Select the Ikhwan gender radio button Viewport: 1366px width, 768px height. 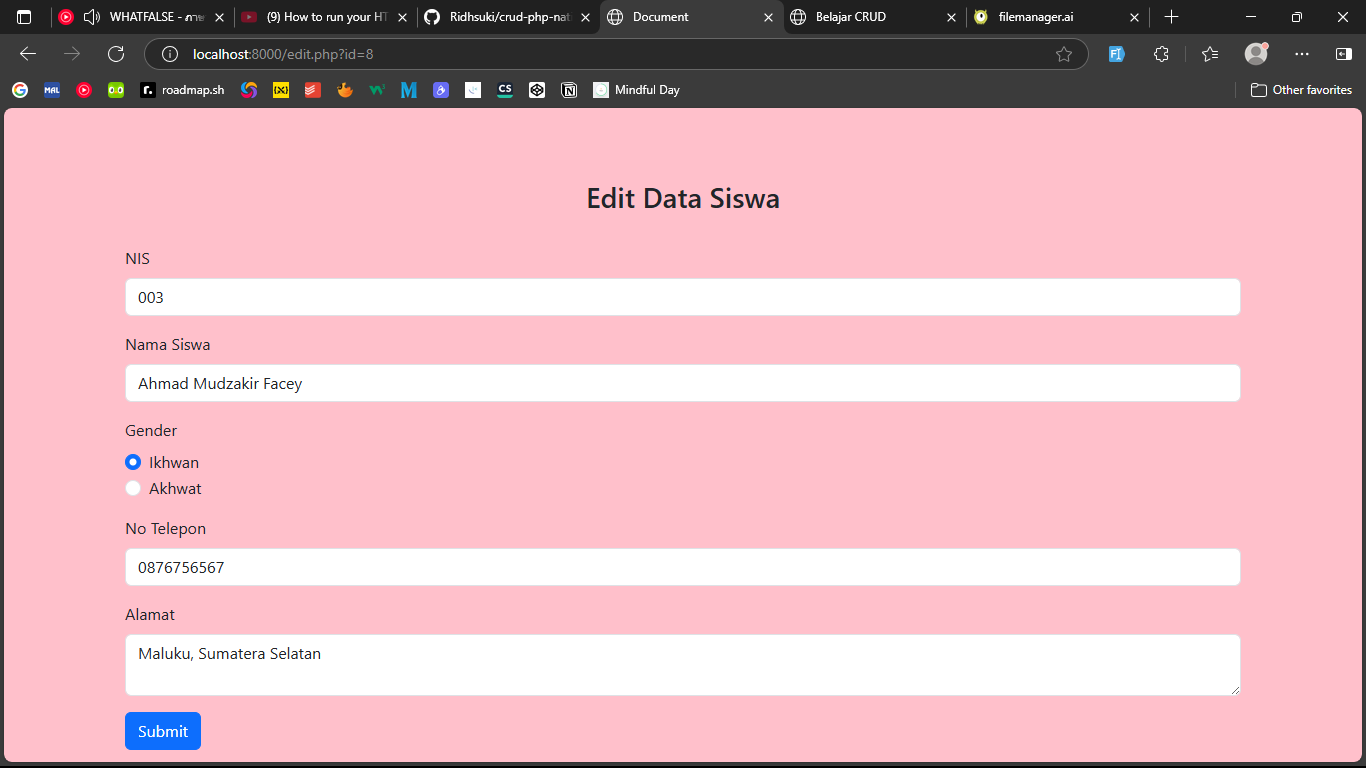coord(133,462)
